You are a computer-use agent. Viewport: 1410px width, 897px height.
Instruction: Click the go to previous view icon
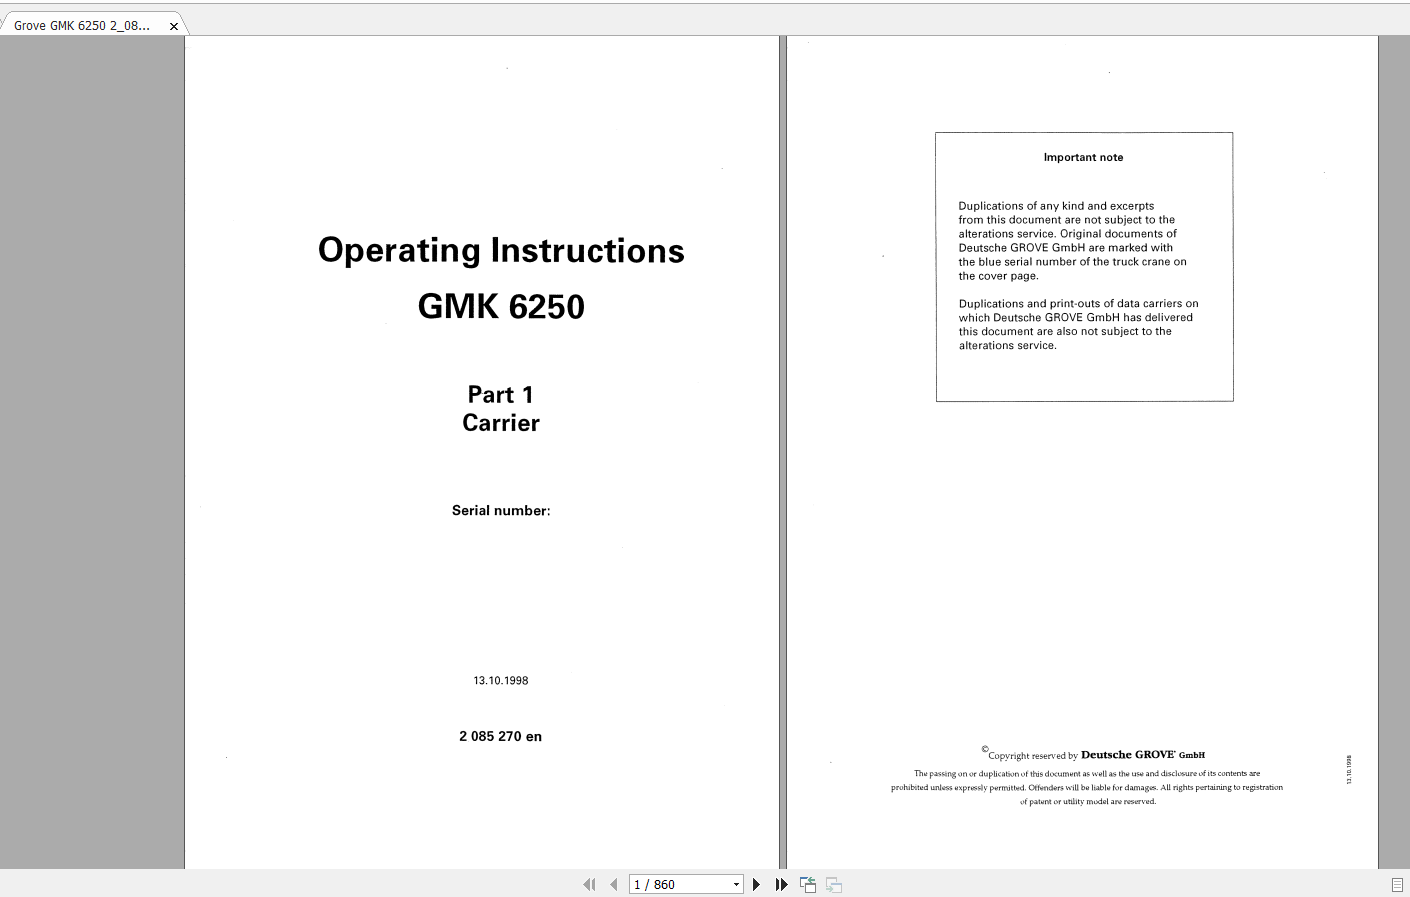[808, 885]
